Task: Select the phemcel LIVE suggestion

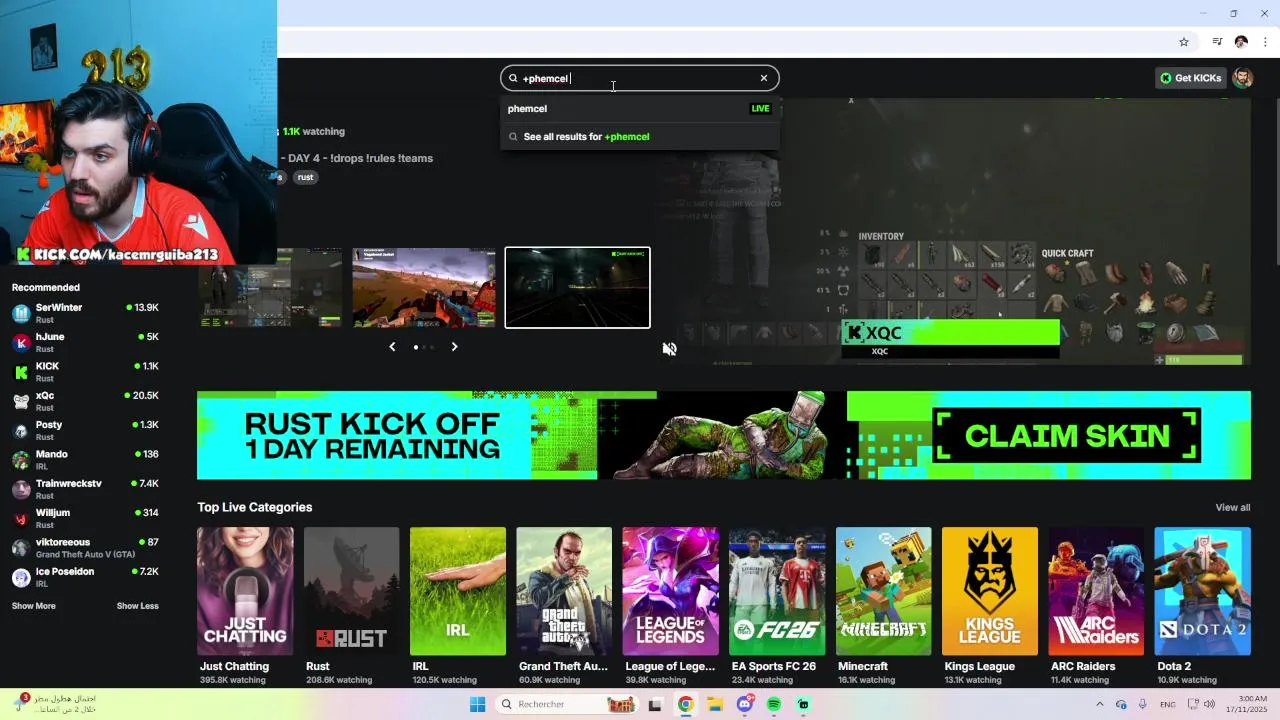Action: coord(639,108)
